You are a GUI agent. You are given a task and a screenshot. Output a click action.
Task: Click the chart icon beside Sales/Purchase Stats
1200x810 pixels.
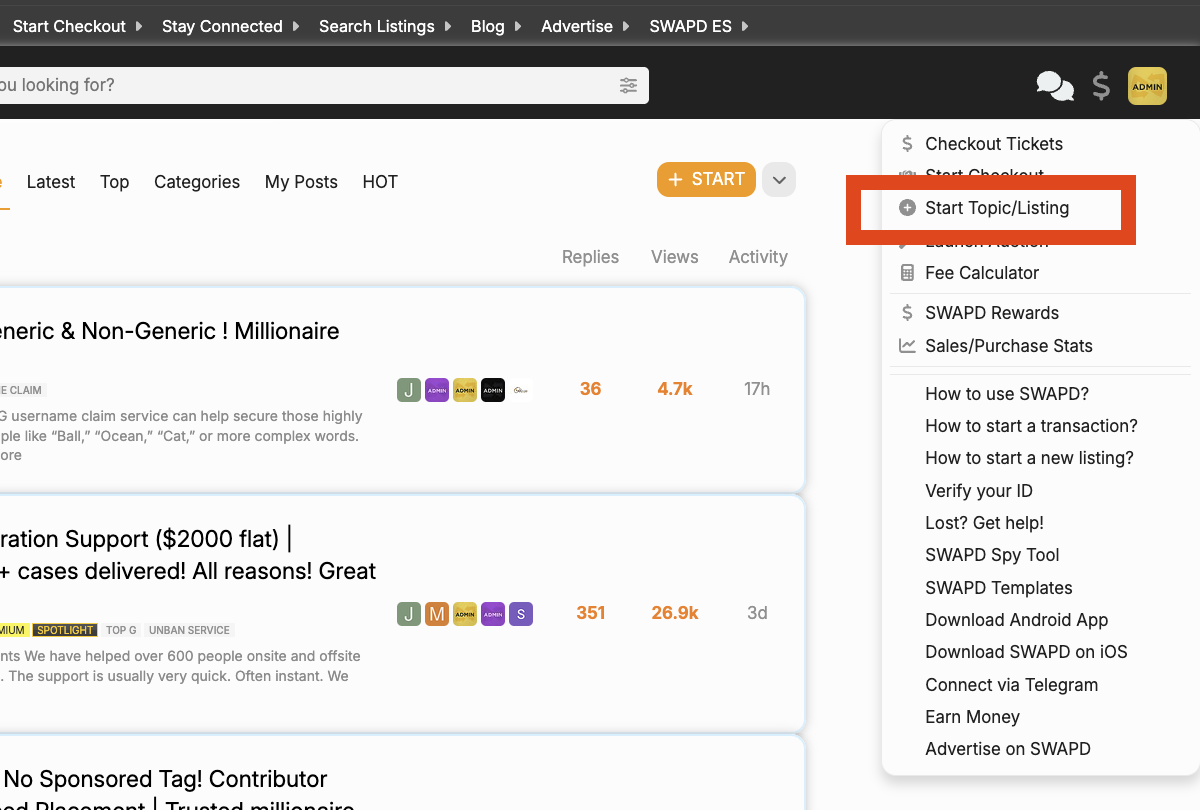pos(907,346)
